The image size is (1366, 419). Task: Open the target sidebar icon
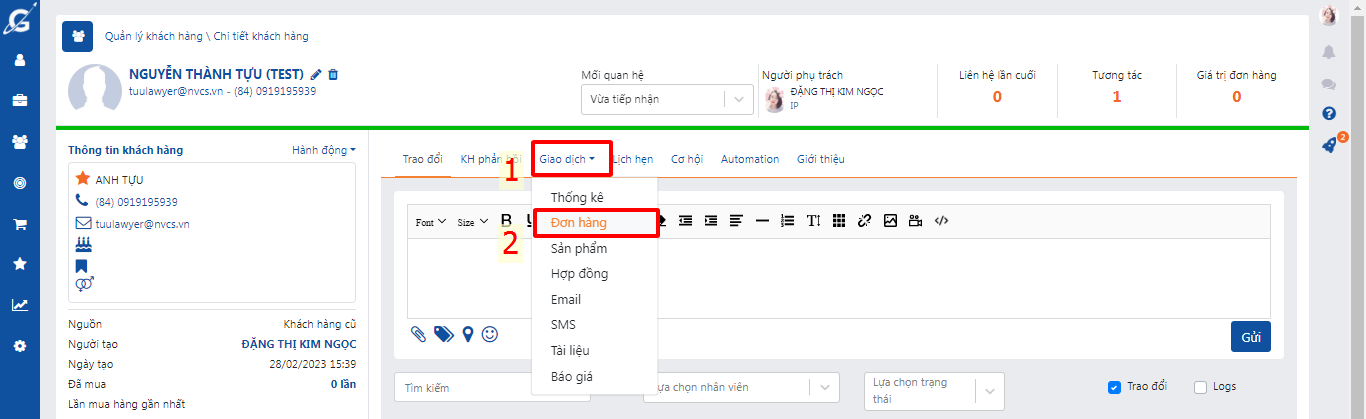(x=19, y=183)
